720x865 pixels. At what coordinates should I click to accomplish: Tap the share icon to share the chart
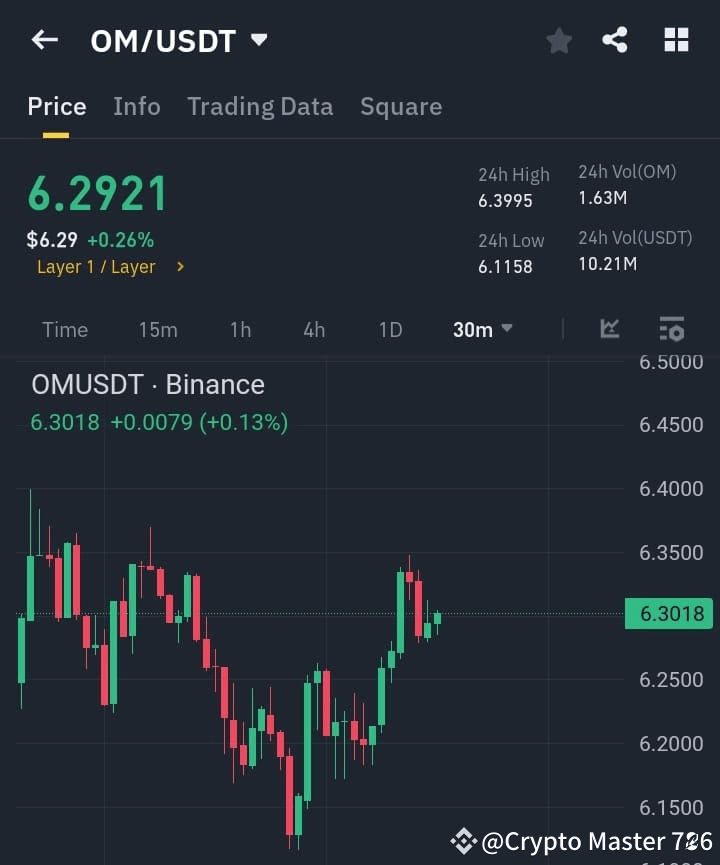[x=615, y=40]
